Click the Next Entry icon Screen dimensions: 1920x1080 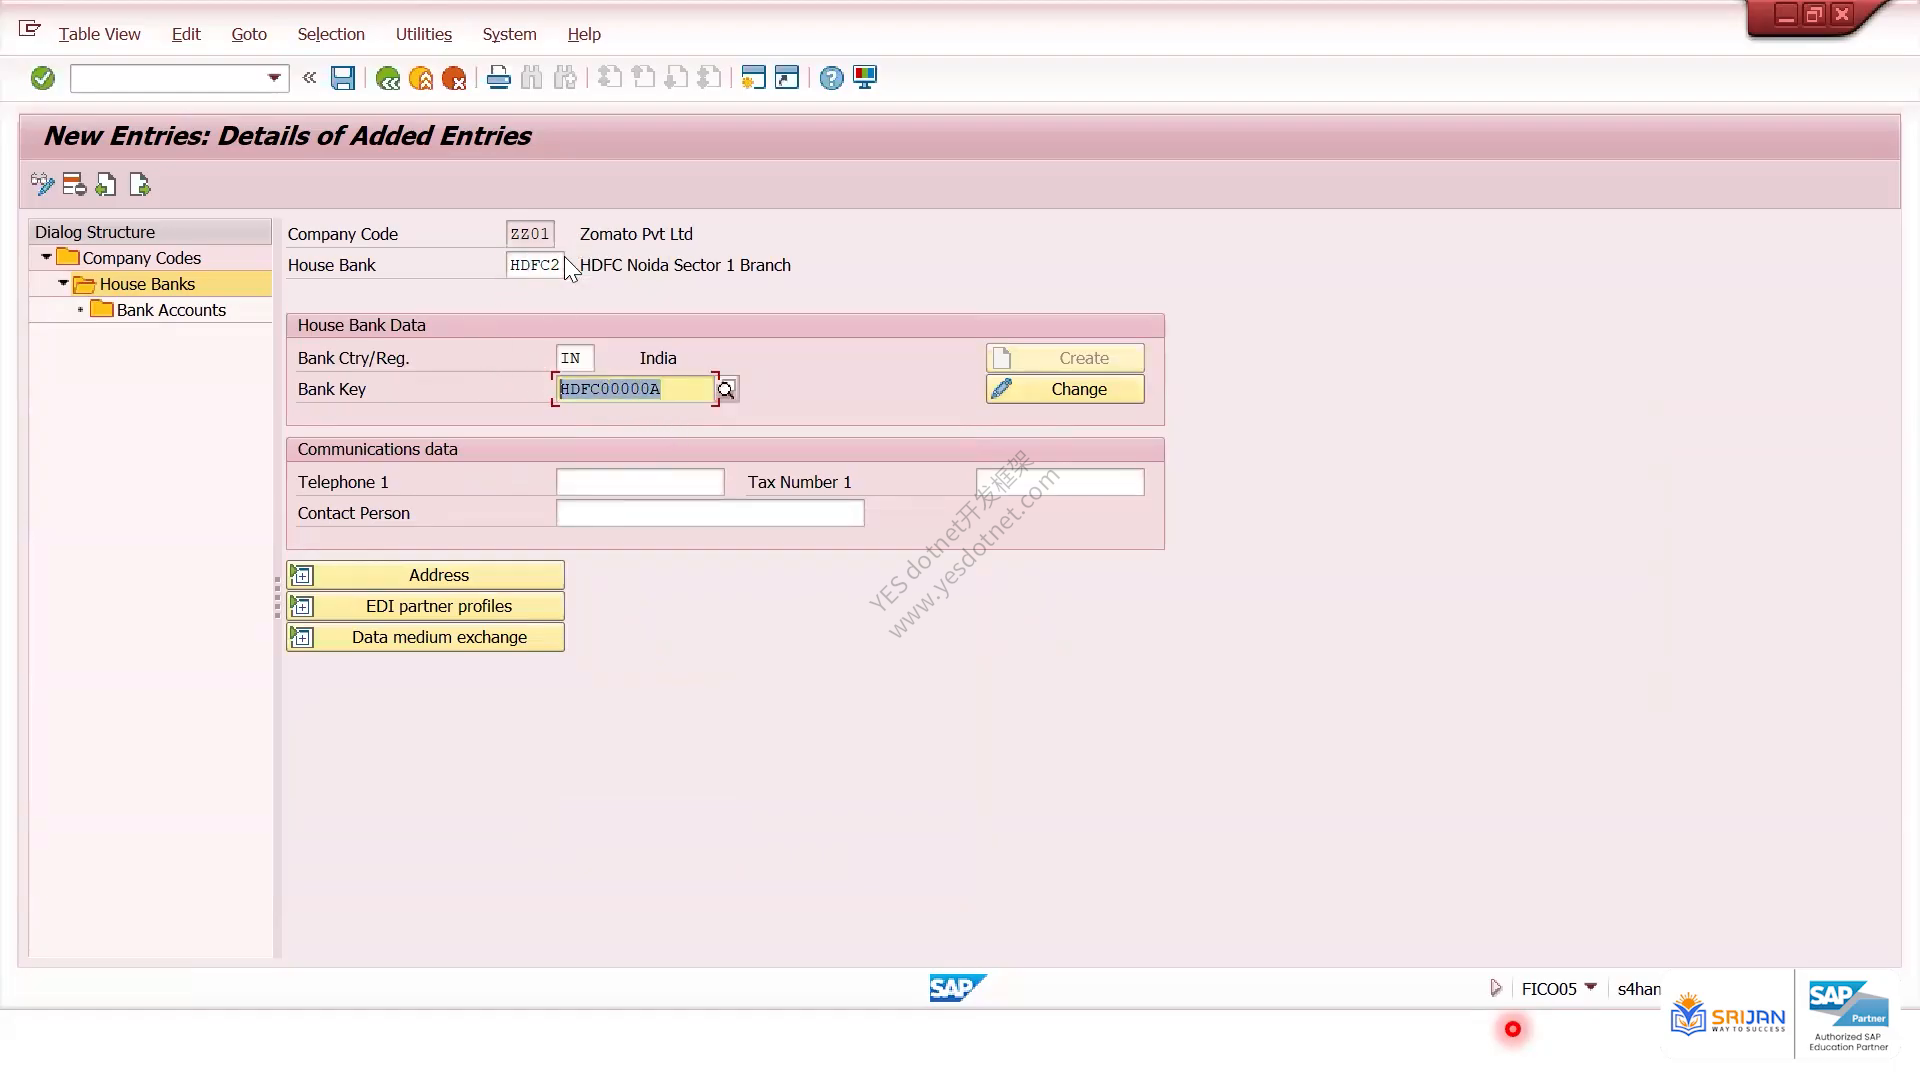[x=140, y=185]
